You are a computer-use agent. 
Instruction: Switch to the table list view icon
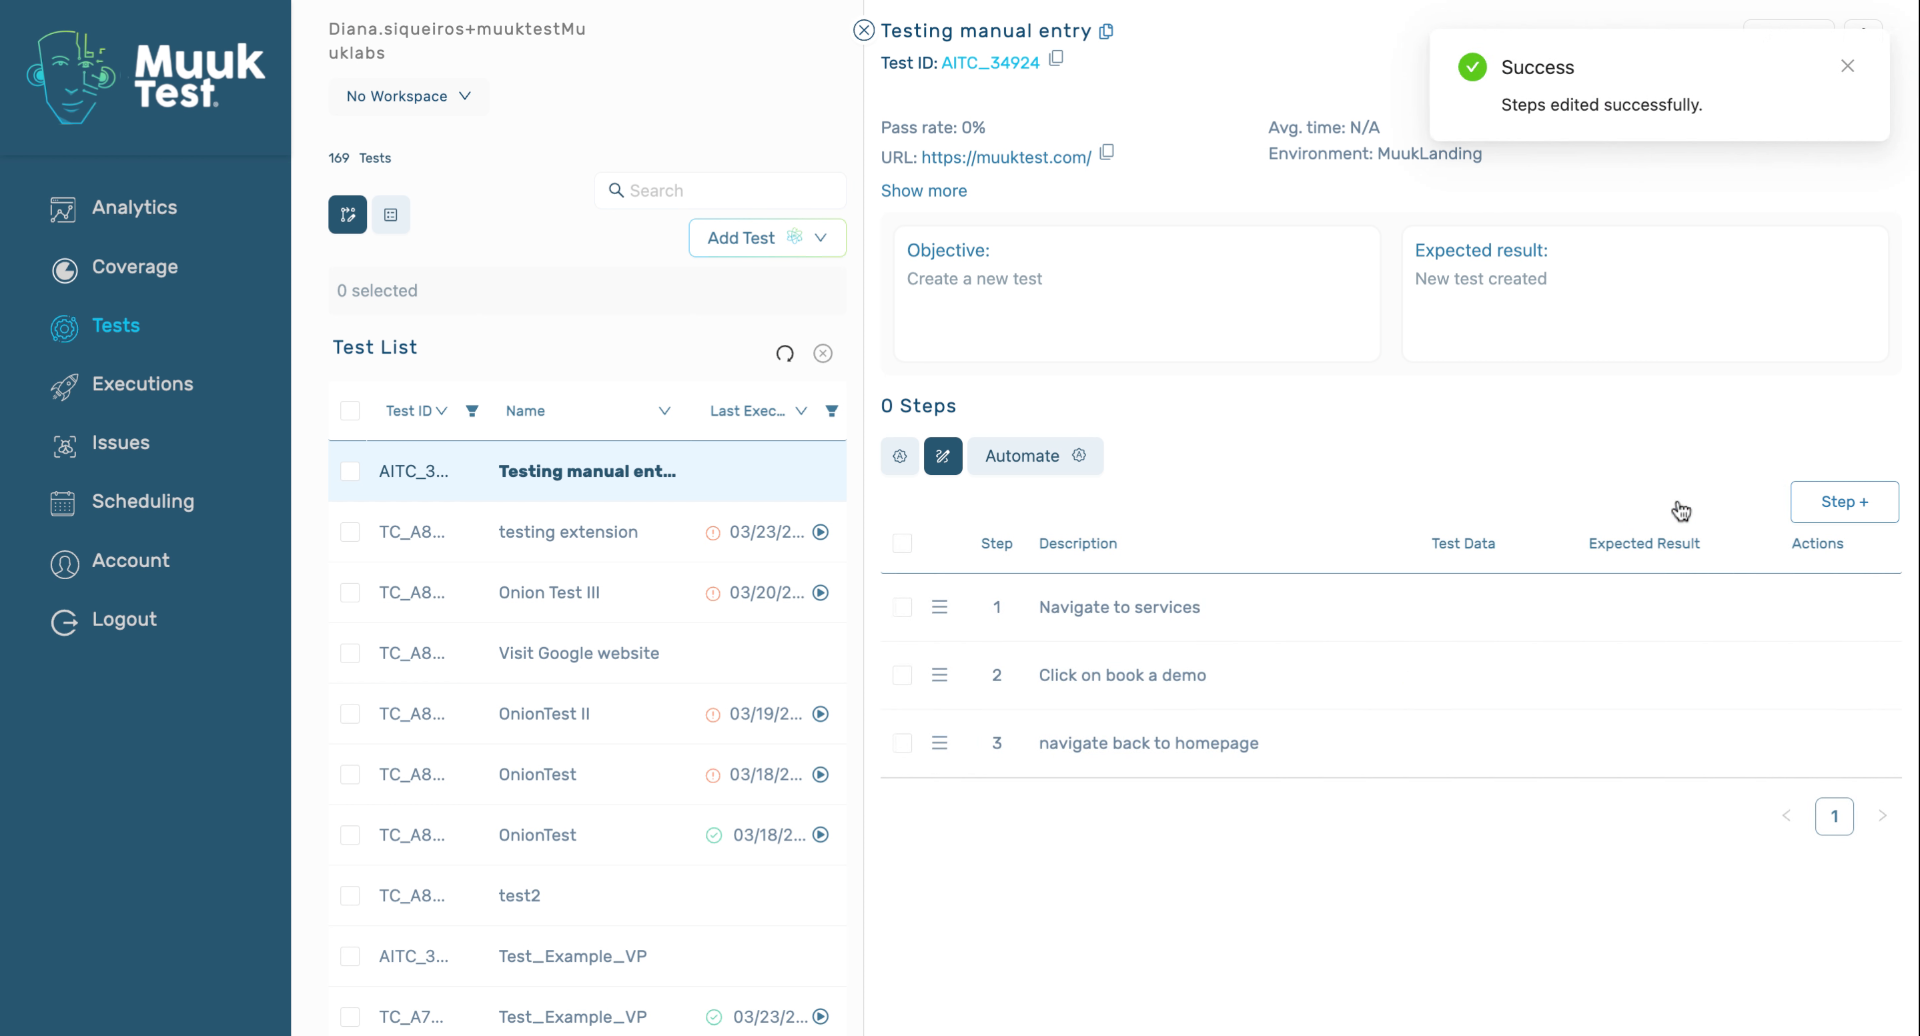coord(391,215)
